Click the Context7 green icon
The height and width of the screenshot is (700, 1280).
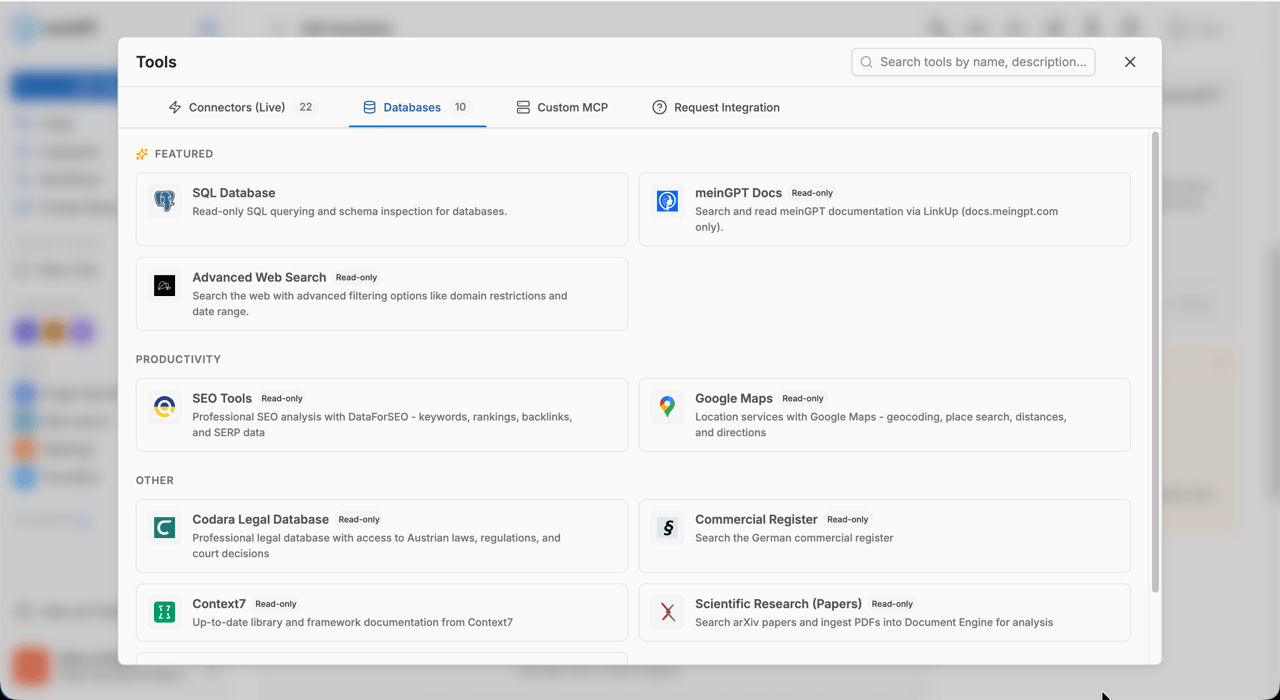pyautogui.click(x=165, y=612)
